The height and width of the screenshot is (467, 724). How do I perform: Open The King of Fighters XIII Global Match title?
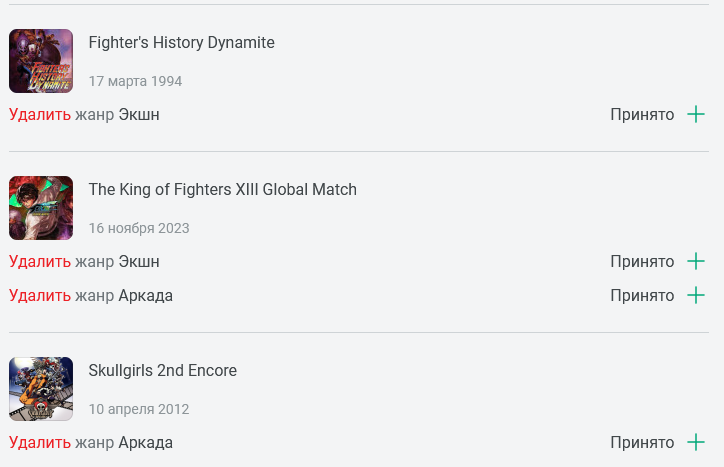click(x=223, y=189)
